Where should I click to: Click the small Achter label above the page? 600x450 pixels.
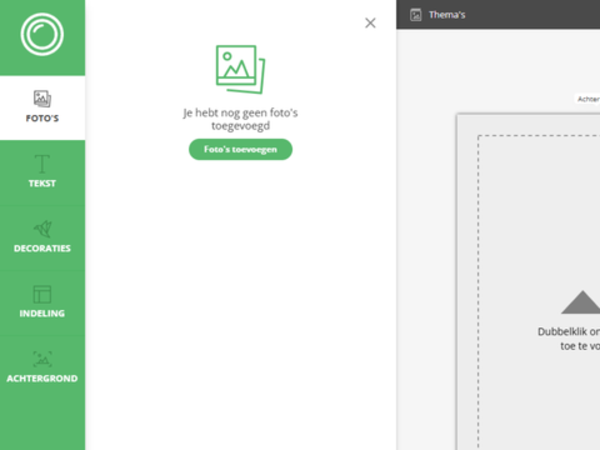(587, 99)
